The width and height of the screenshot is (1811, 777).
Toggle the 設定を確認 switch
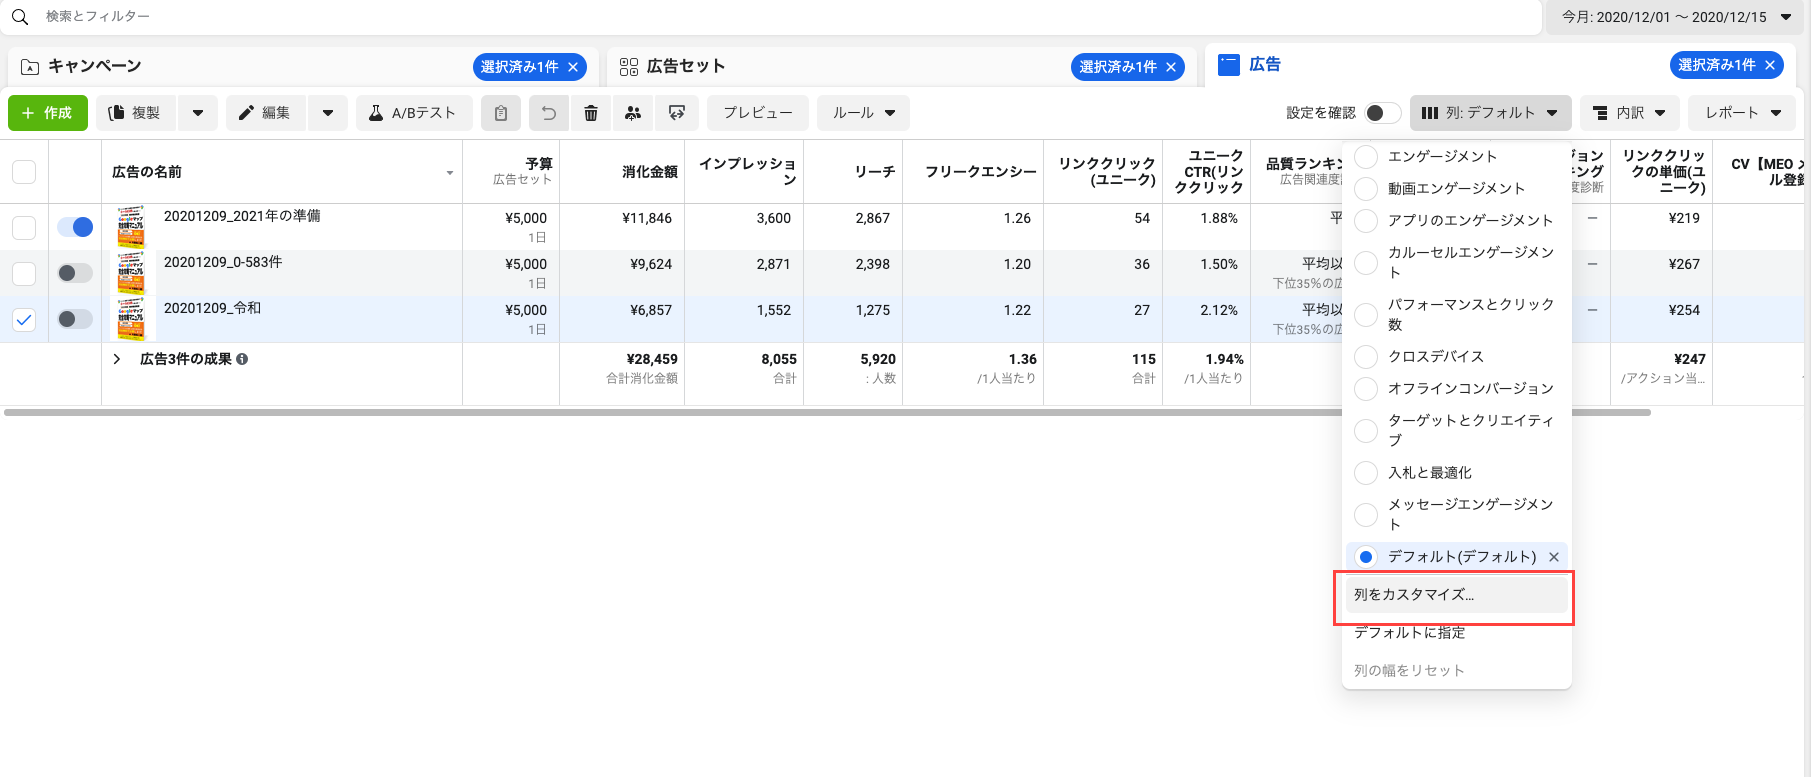pyautogui.click(x=1382, y=113)
